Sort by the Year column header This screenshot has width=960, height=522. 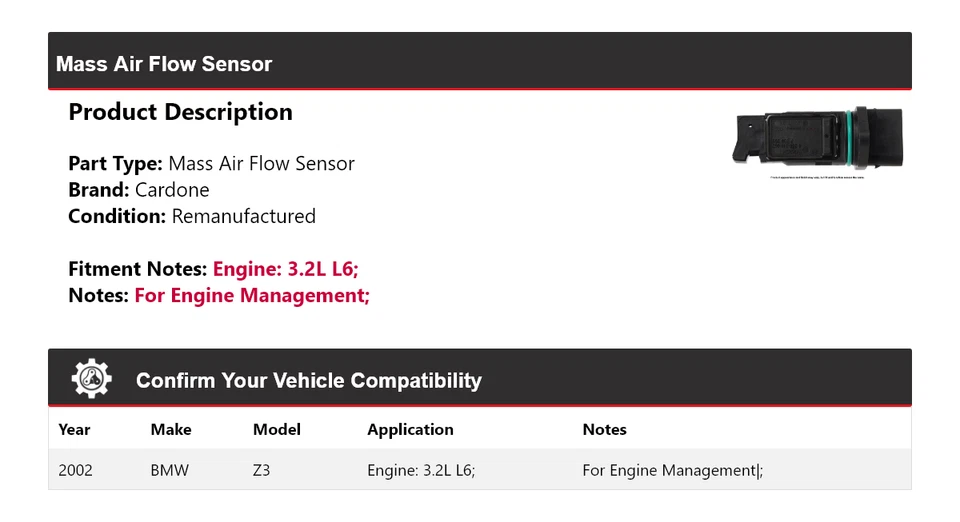point(74,430)
